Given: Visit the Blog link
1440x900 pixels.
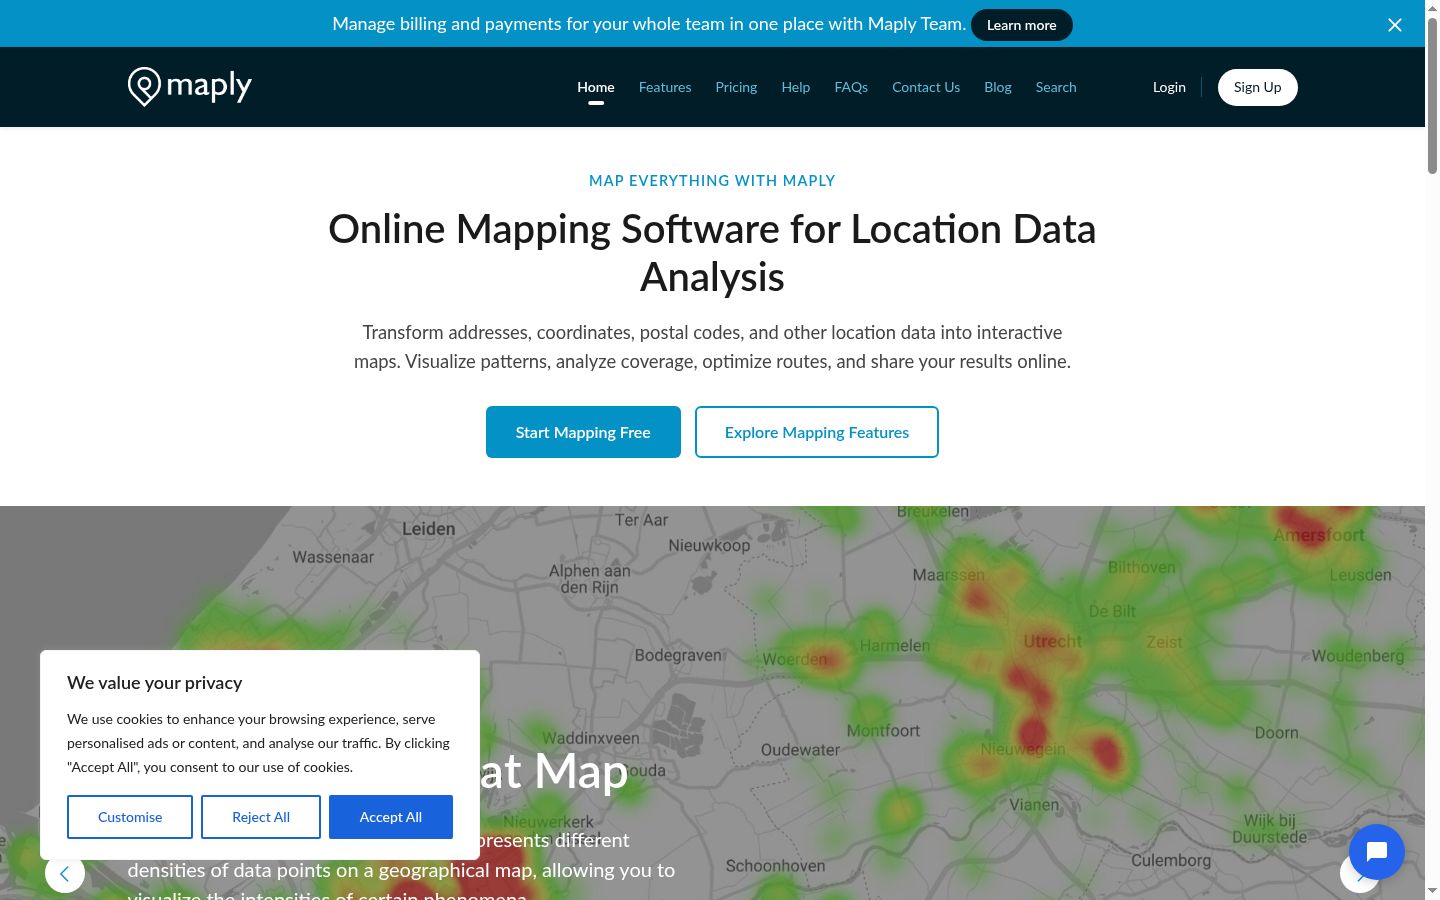Looking at the screenshot, I should click(998, 87).
